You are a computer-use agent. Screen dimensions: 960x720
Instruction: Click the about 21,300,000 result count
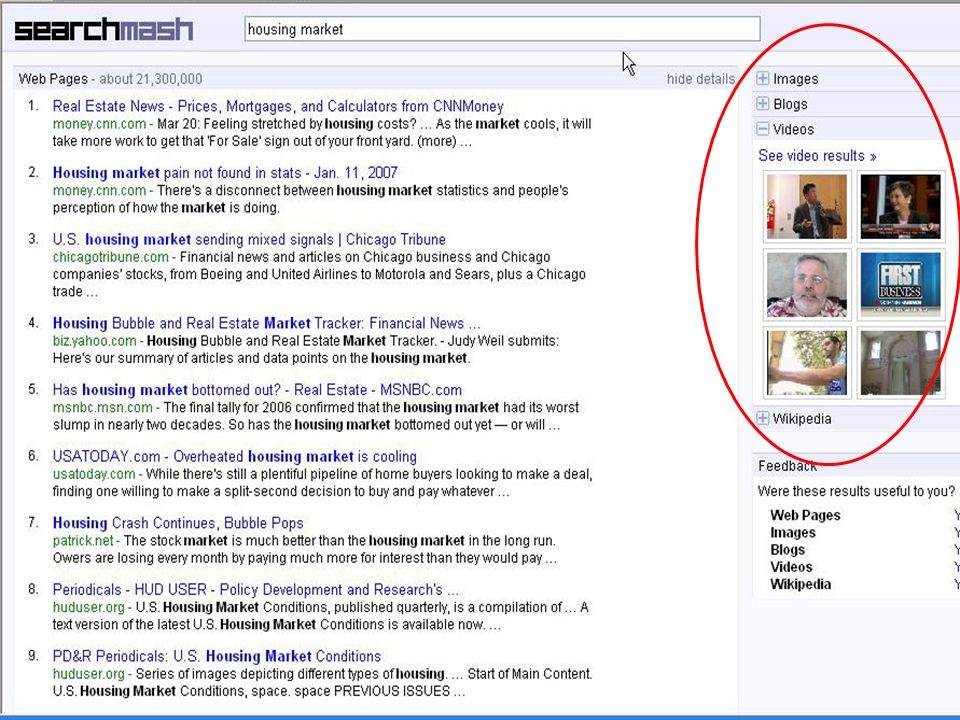[x=151, y=79]
